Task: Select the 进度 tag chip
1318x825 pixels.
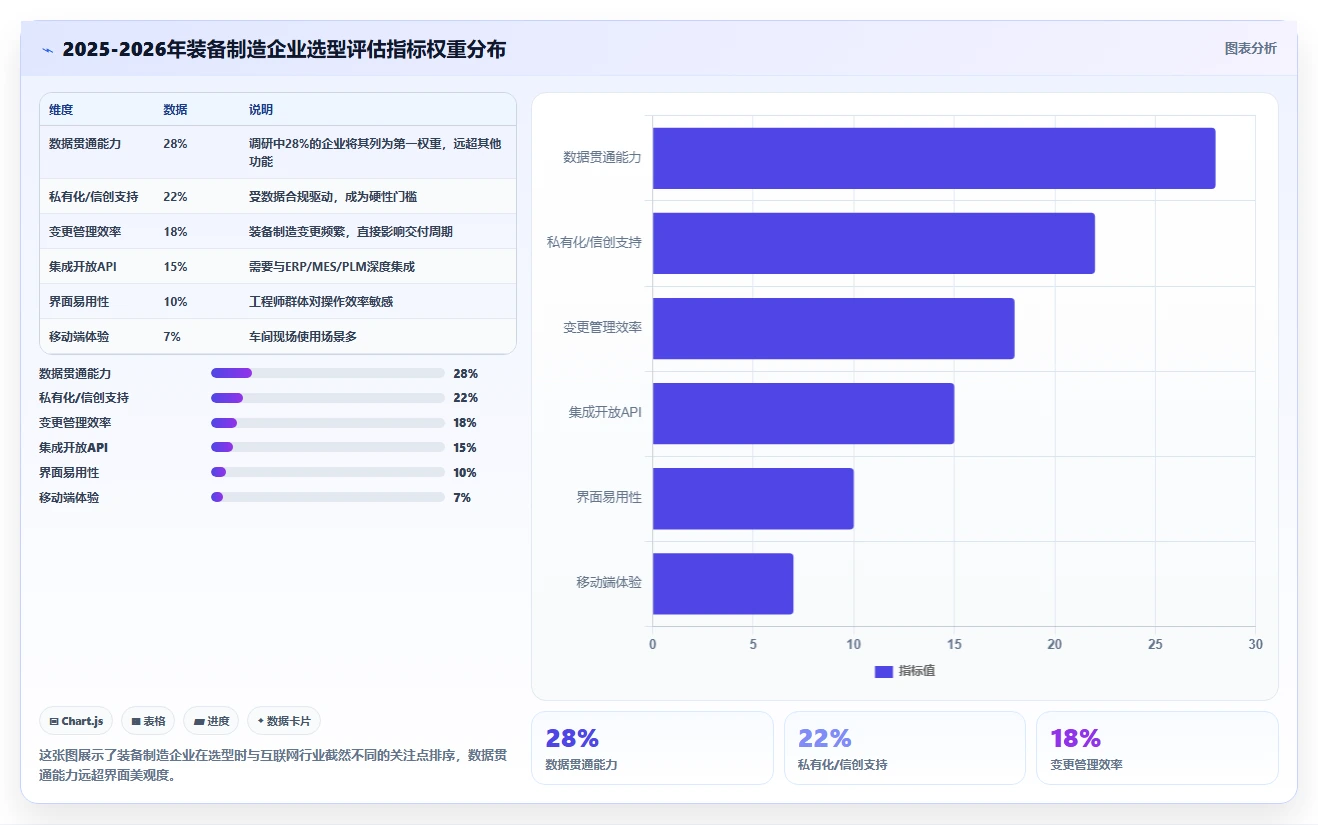Action: pos(211,721)
